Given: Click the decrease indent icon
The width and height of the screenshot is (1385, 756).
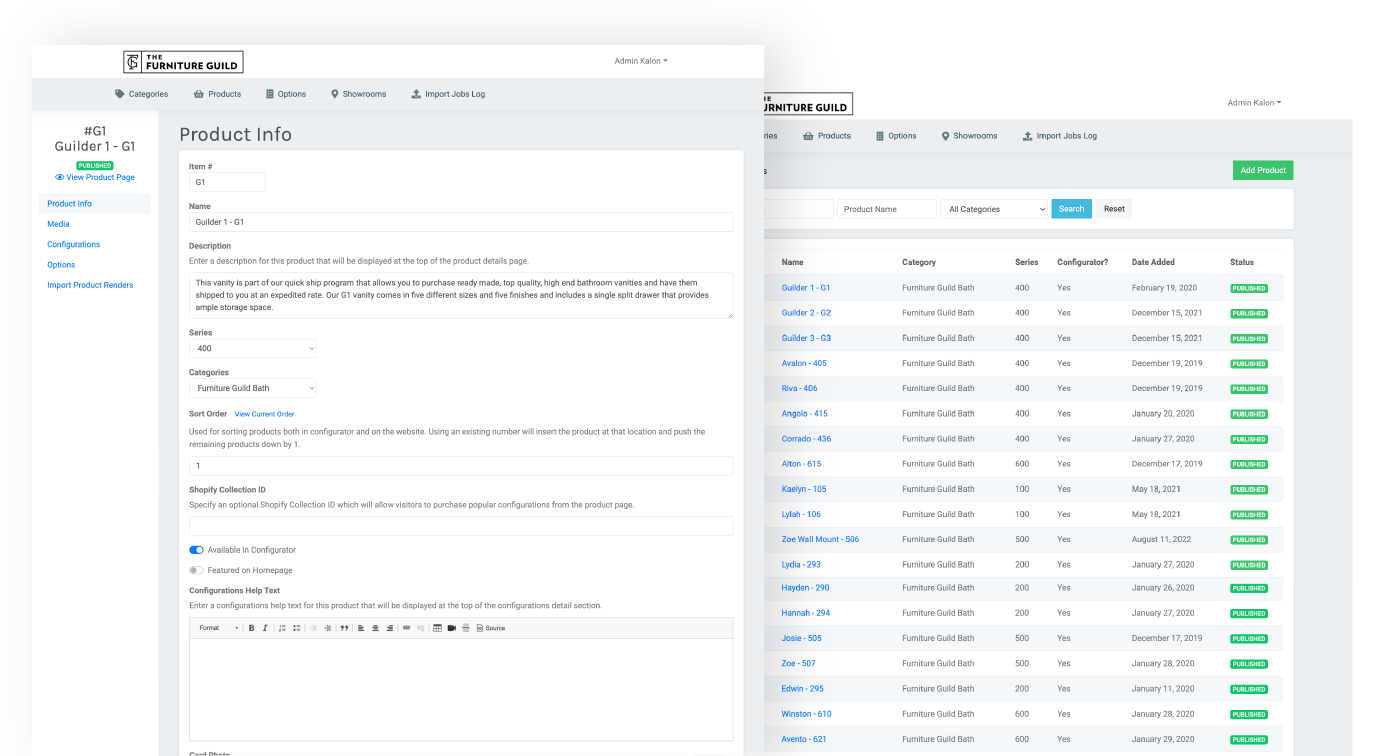Looking at the screenshot, I should (x=313, y=628).
